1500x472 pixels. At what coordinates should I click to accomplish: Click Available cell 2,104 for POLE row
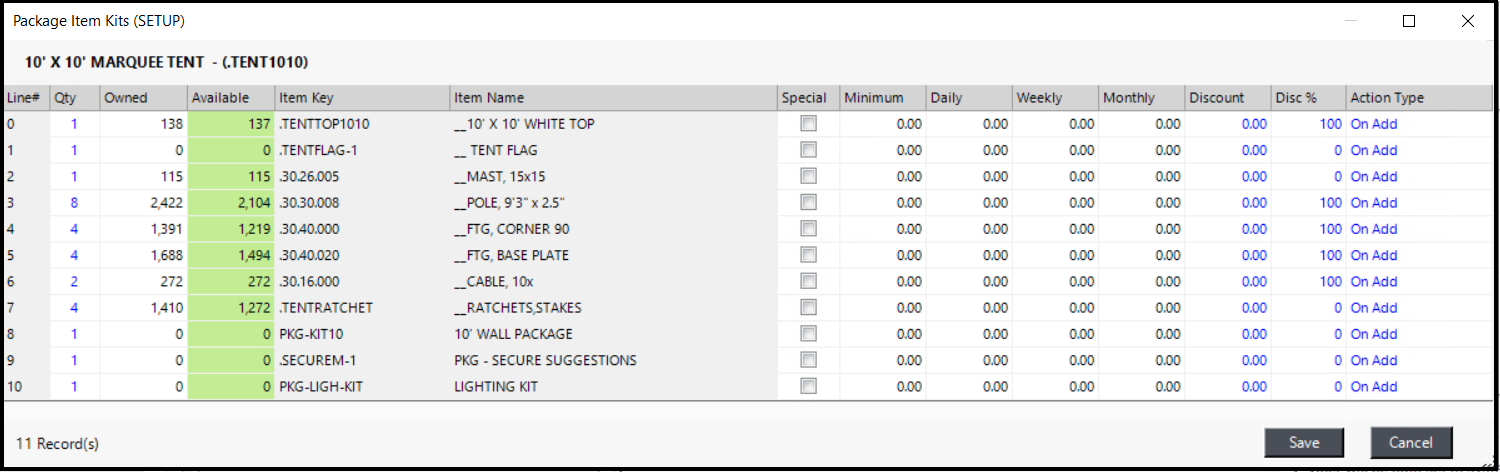pos(246,203)
